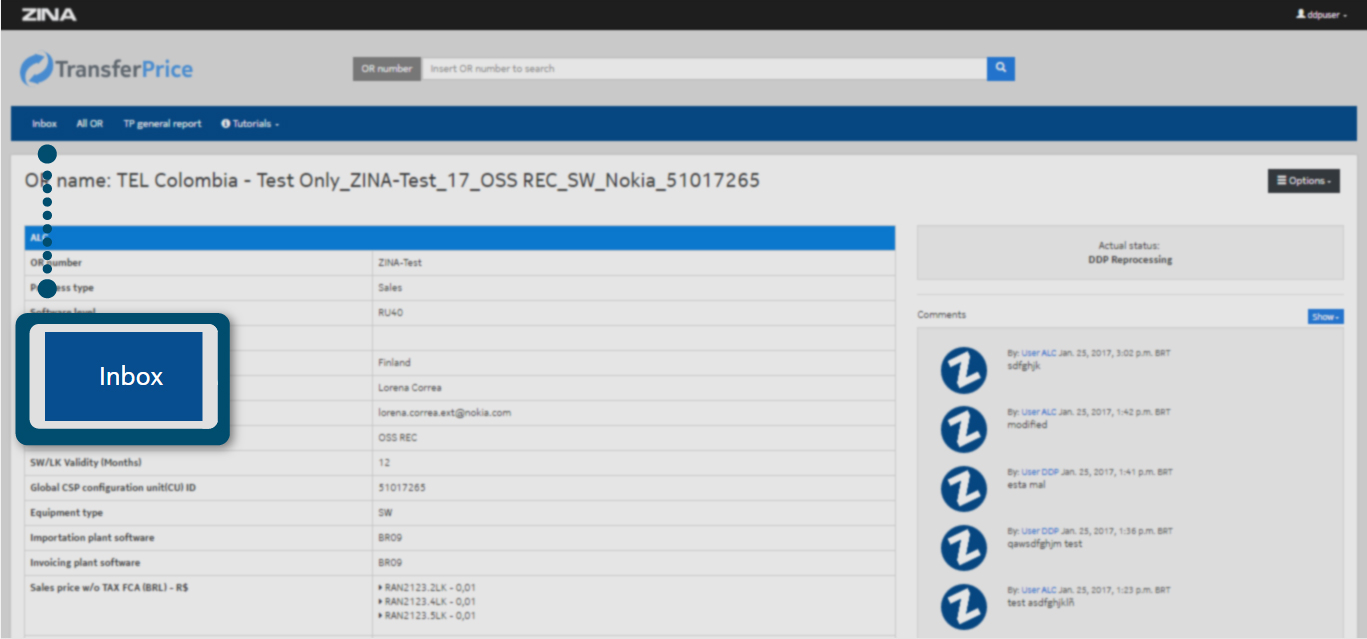Click the magnifier search button

(x=1000, y=68)
